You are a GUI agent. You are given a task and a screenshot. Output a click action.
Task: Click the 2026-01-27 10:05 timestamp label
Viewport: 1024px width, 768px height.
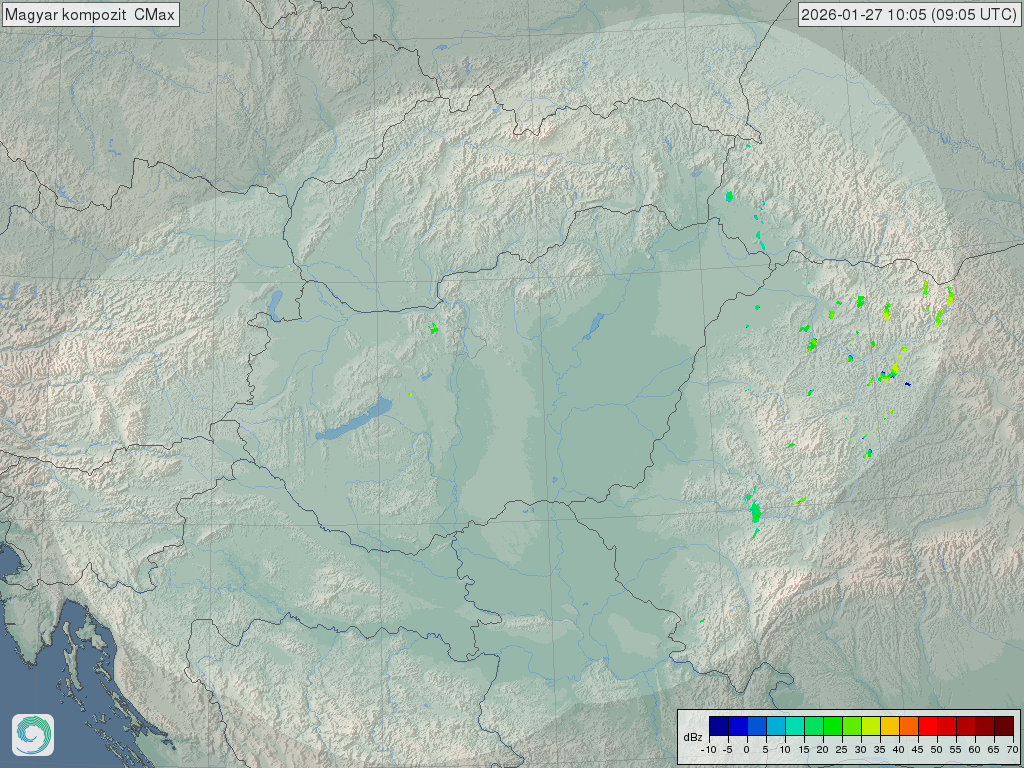(x=909, y=14)
